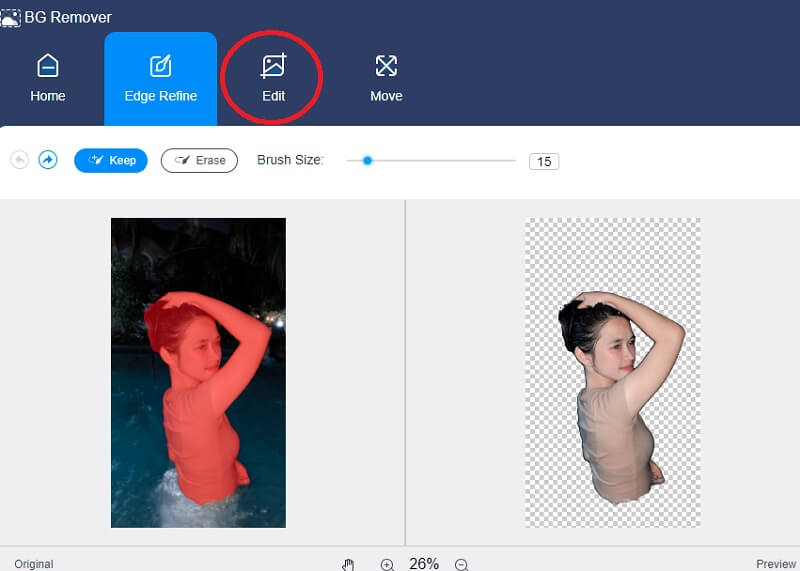This screenshot has height=571, width=800.
Task: Enable the Keep brush mode
Action: pos(111,160)
